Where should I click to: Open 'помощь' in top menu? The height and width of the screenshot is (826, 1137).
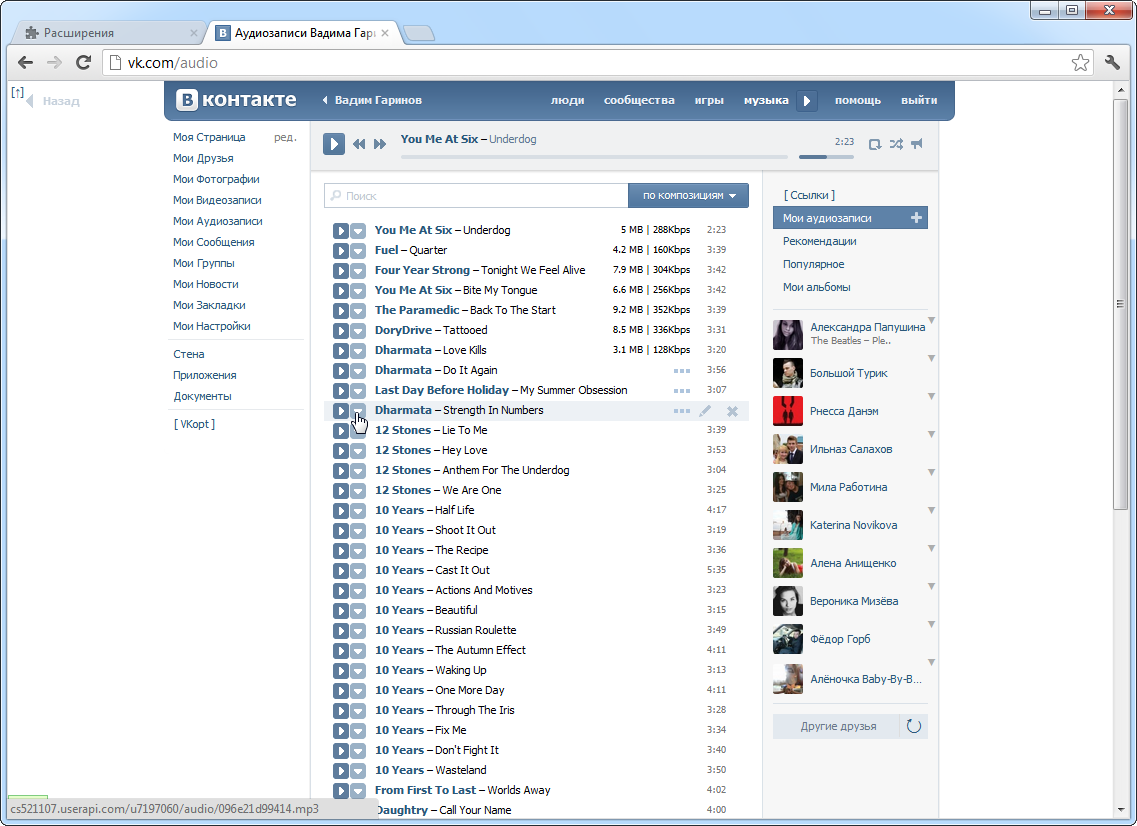coord(857,101)
